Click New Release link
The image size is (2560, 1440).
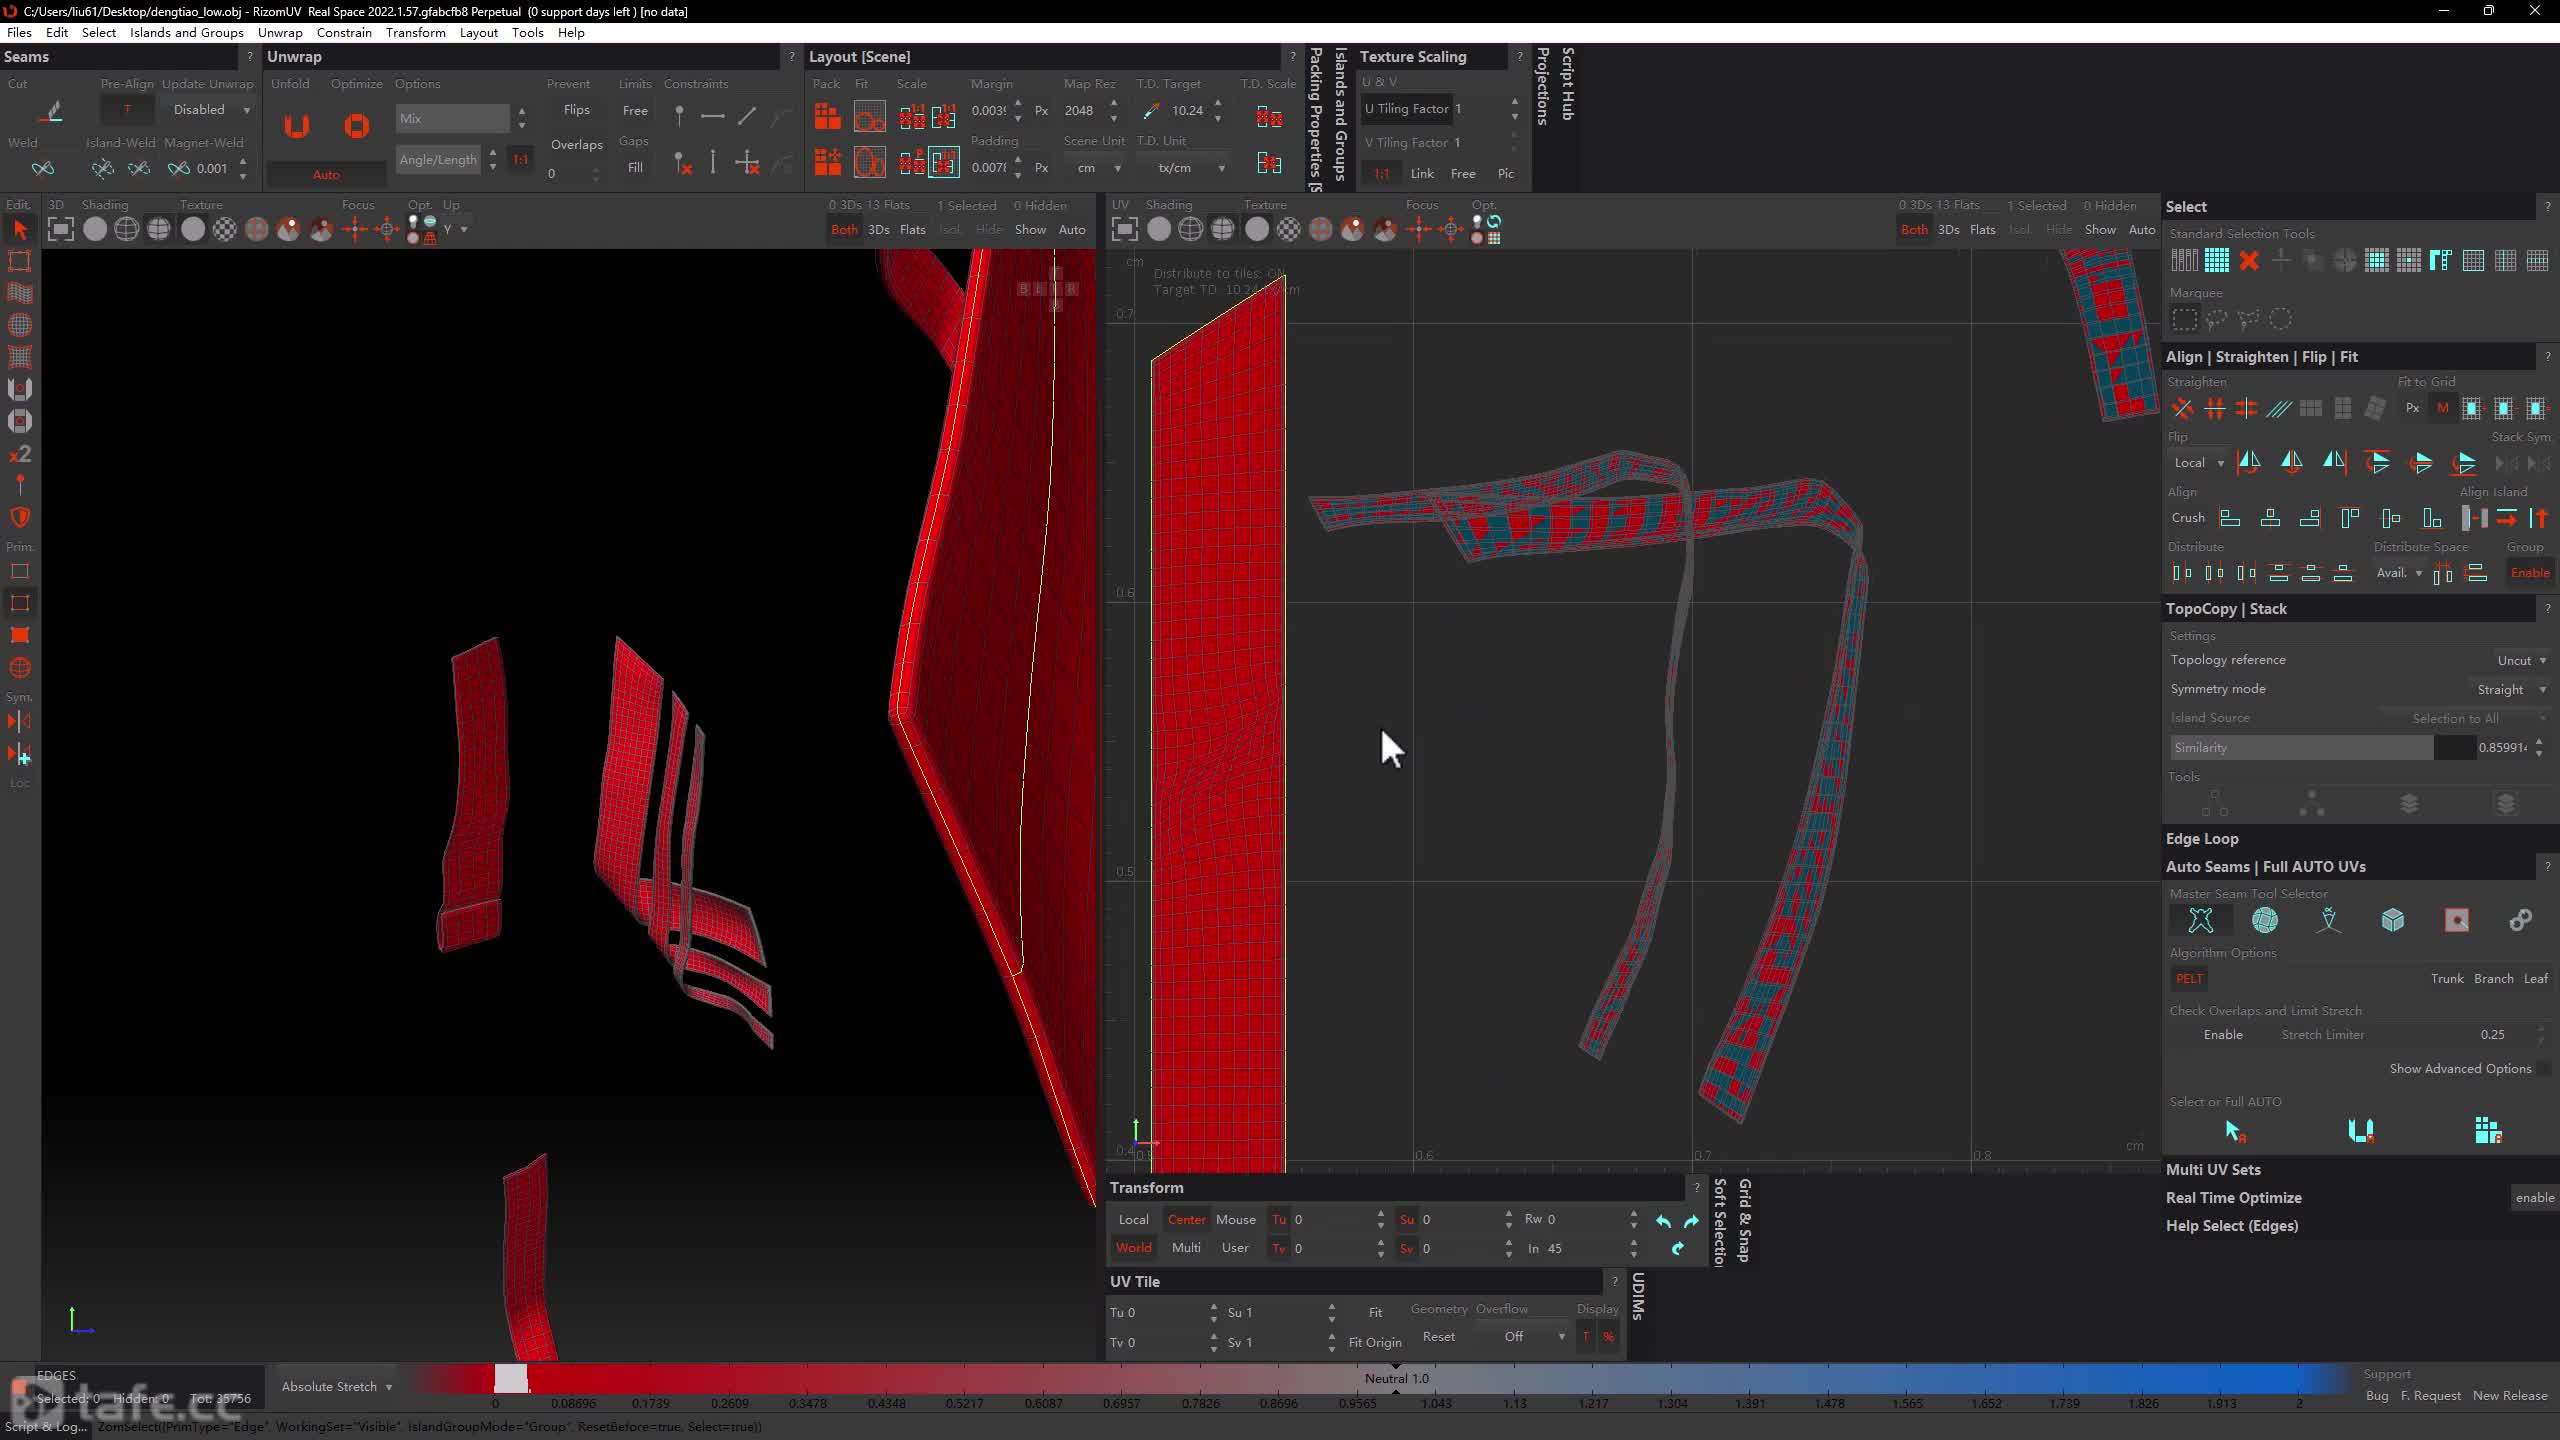(2510, 1396)
